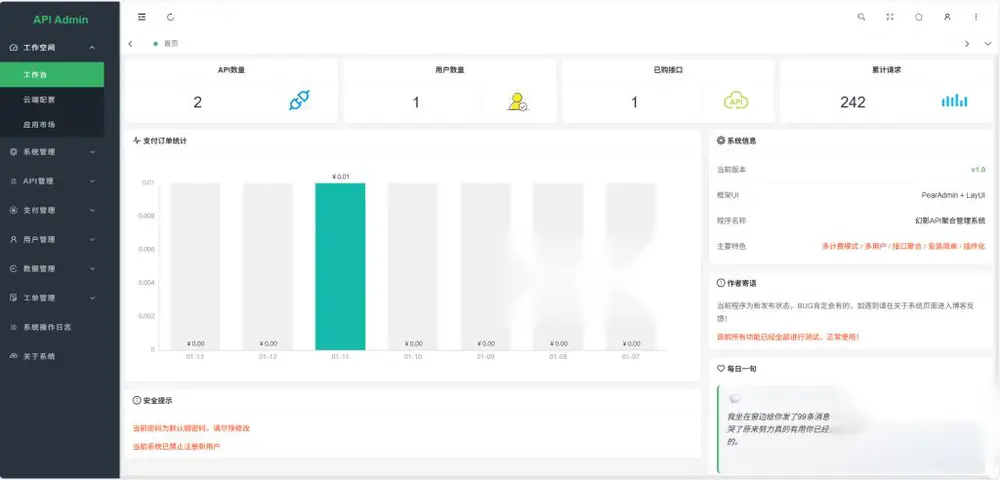Open the tab list dropdown chevron at right
Image resolution: width=1000 pixels, height=480 pixels.
[x=987, y=44]
